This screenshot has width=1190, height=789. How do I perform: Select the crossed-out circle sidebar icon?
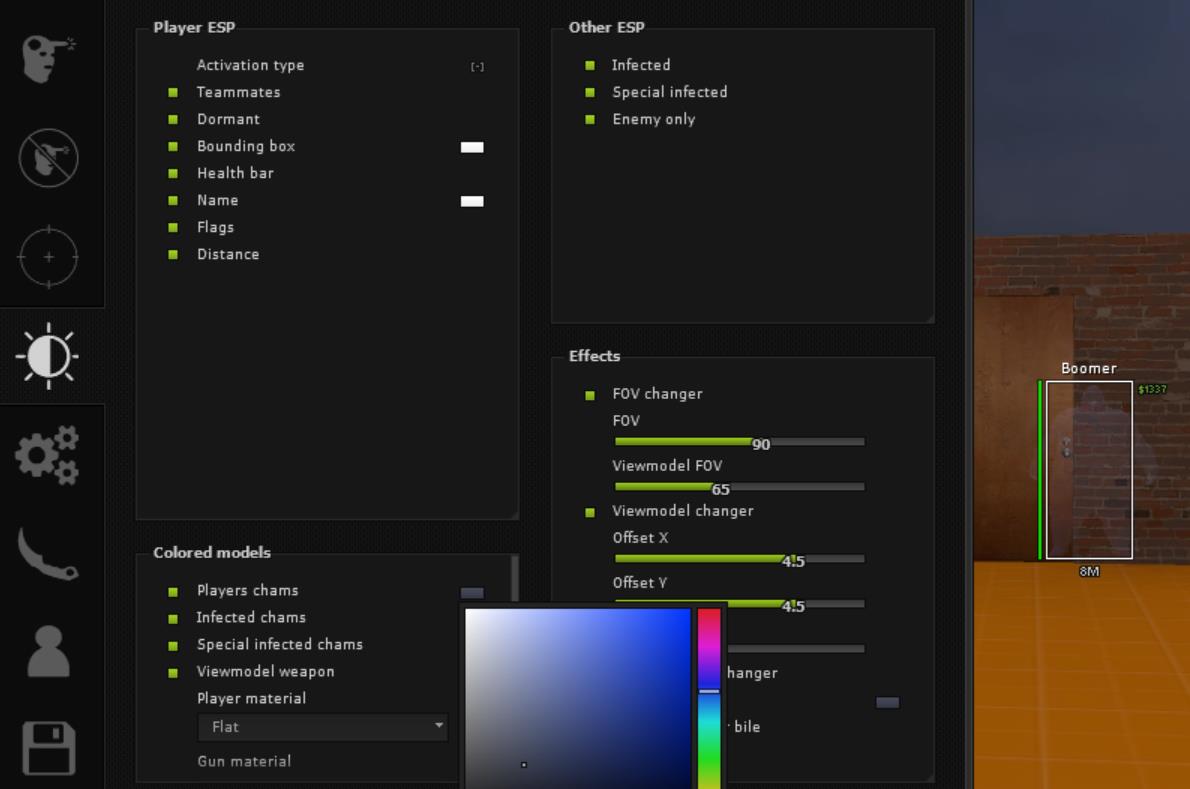[x=48, y=157]
